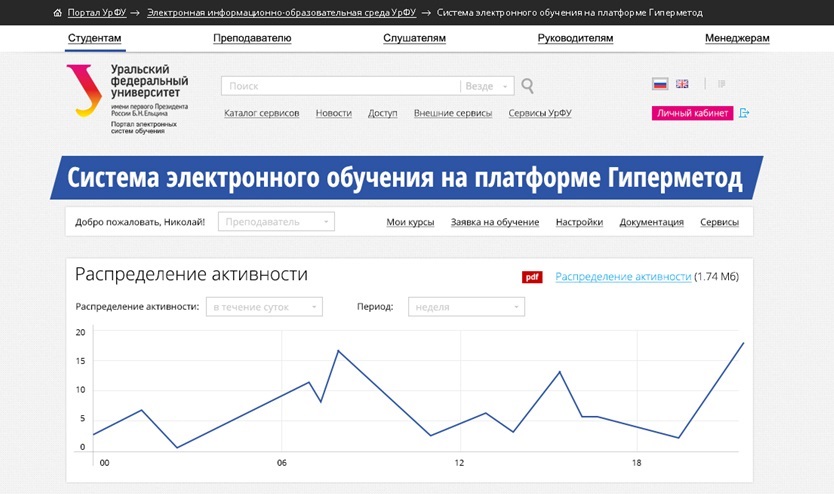Click the Система электронного обучения banner heading
Viewport: 834px width, 494px height.
(x=404, y=178)
